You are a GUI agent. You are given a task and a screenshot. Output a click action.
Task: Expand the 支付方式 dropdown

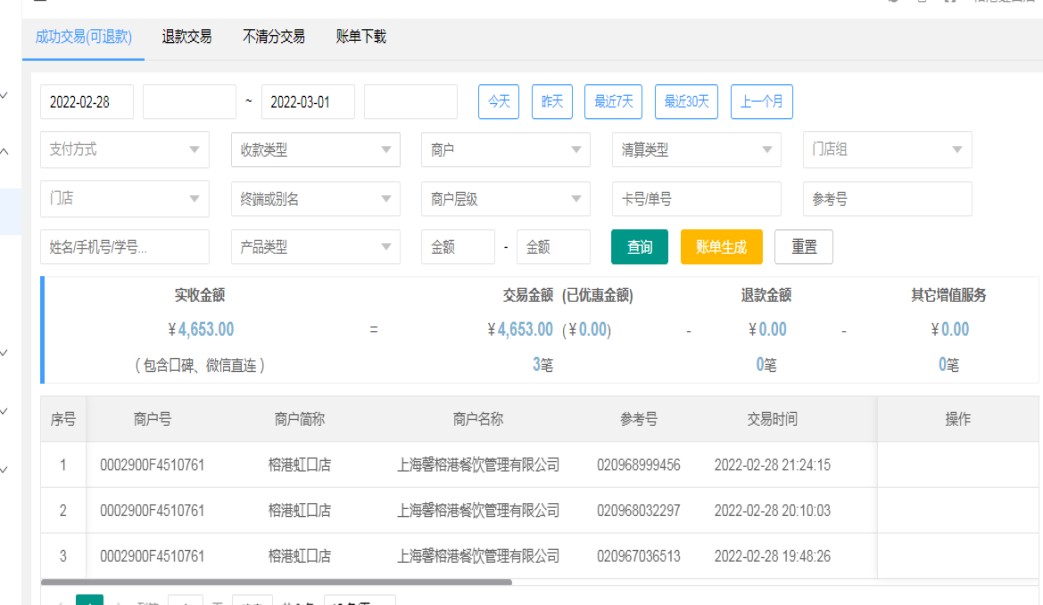click(x=125, y=150)
